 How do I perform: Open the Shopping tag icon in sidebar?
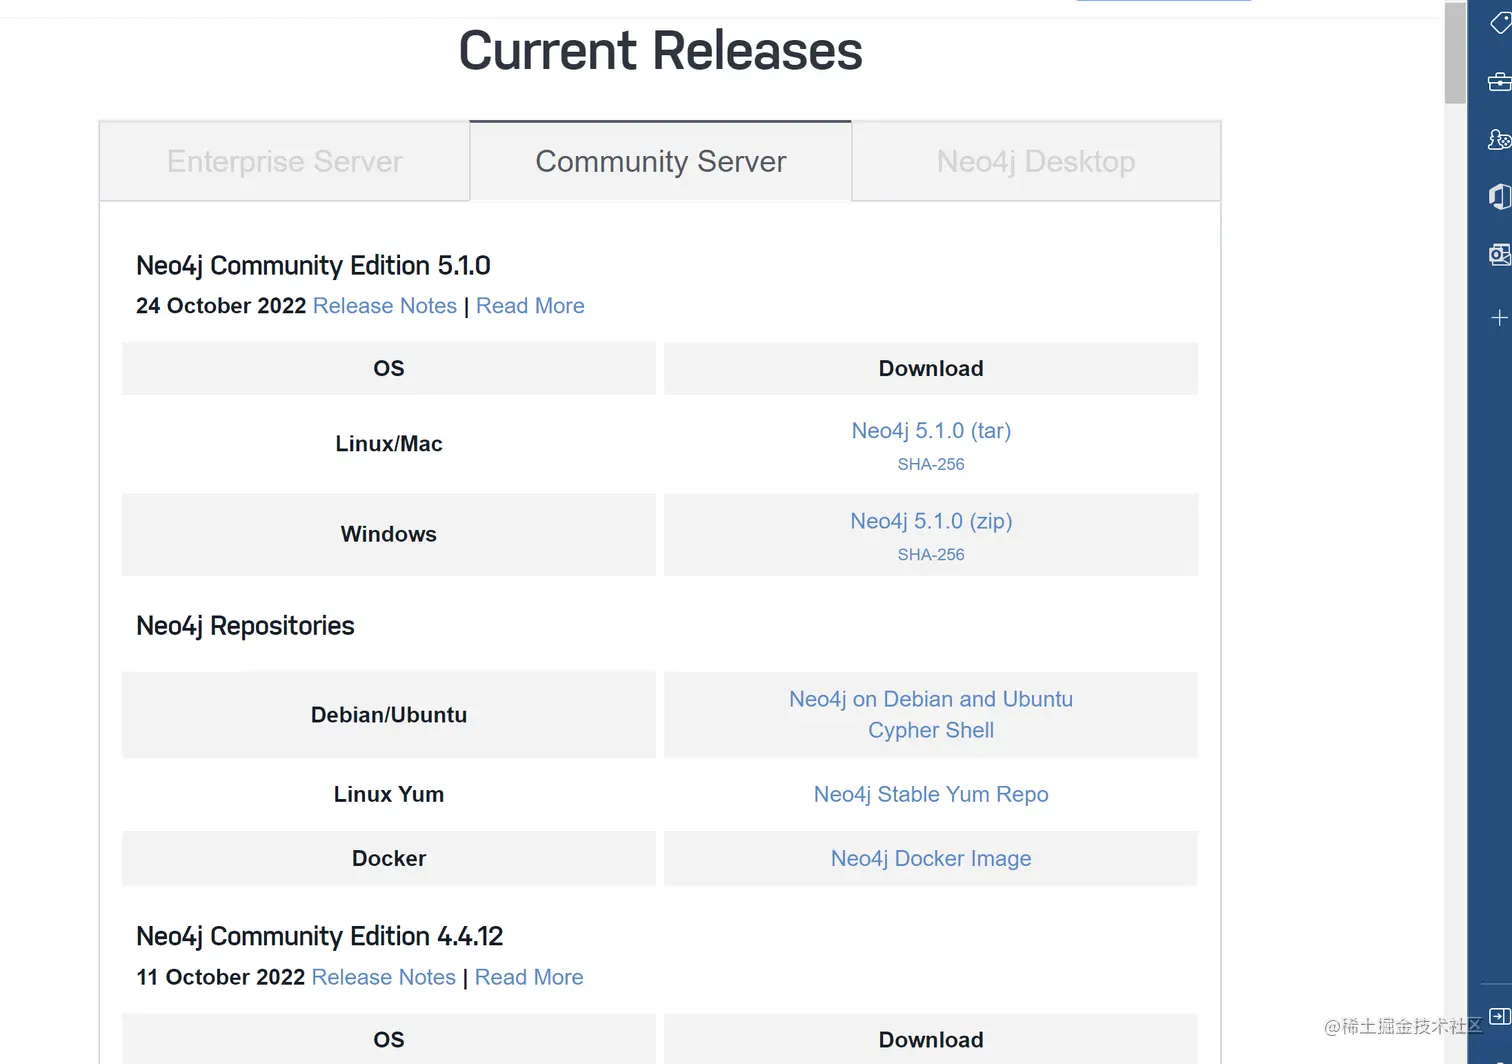1499,23
